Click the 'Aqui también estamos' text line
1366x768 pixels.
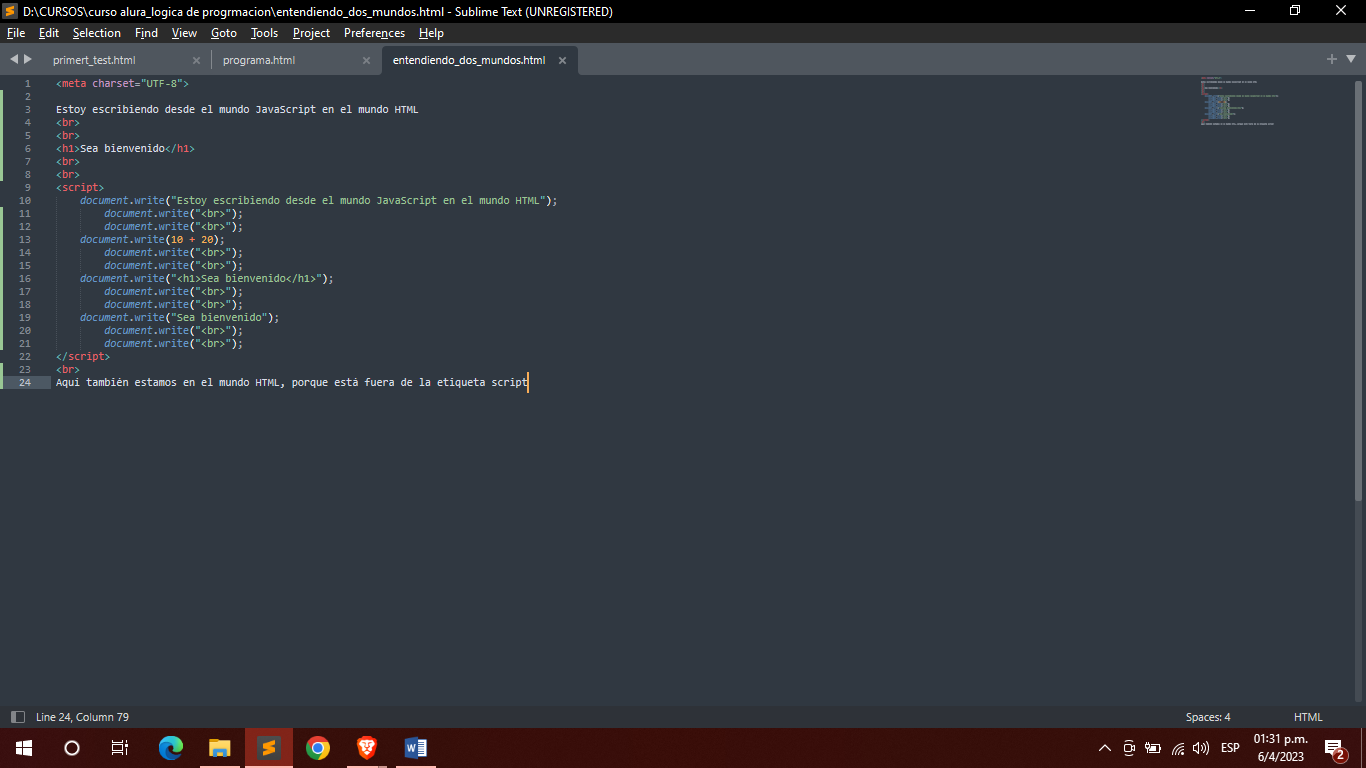(292, 382)
